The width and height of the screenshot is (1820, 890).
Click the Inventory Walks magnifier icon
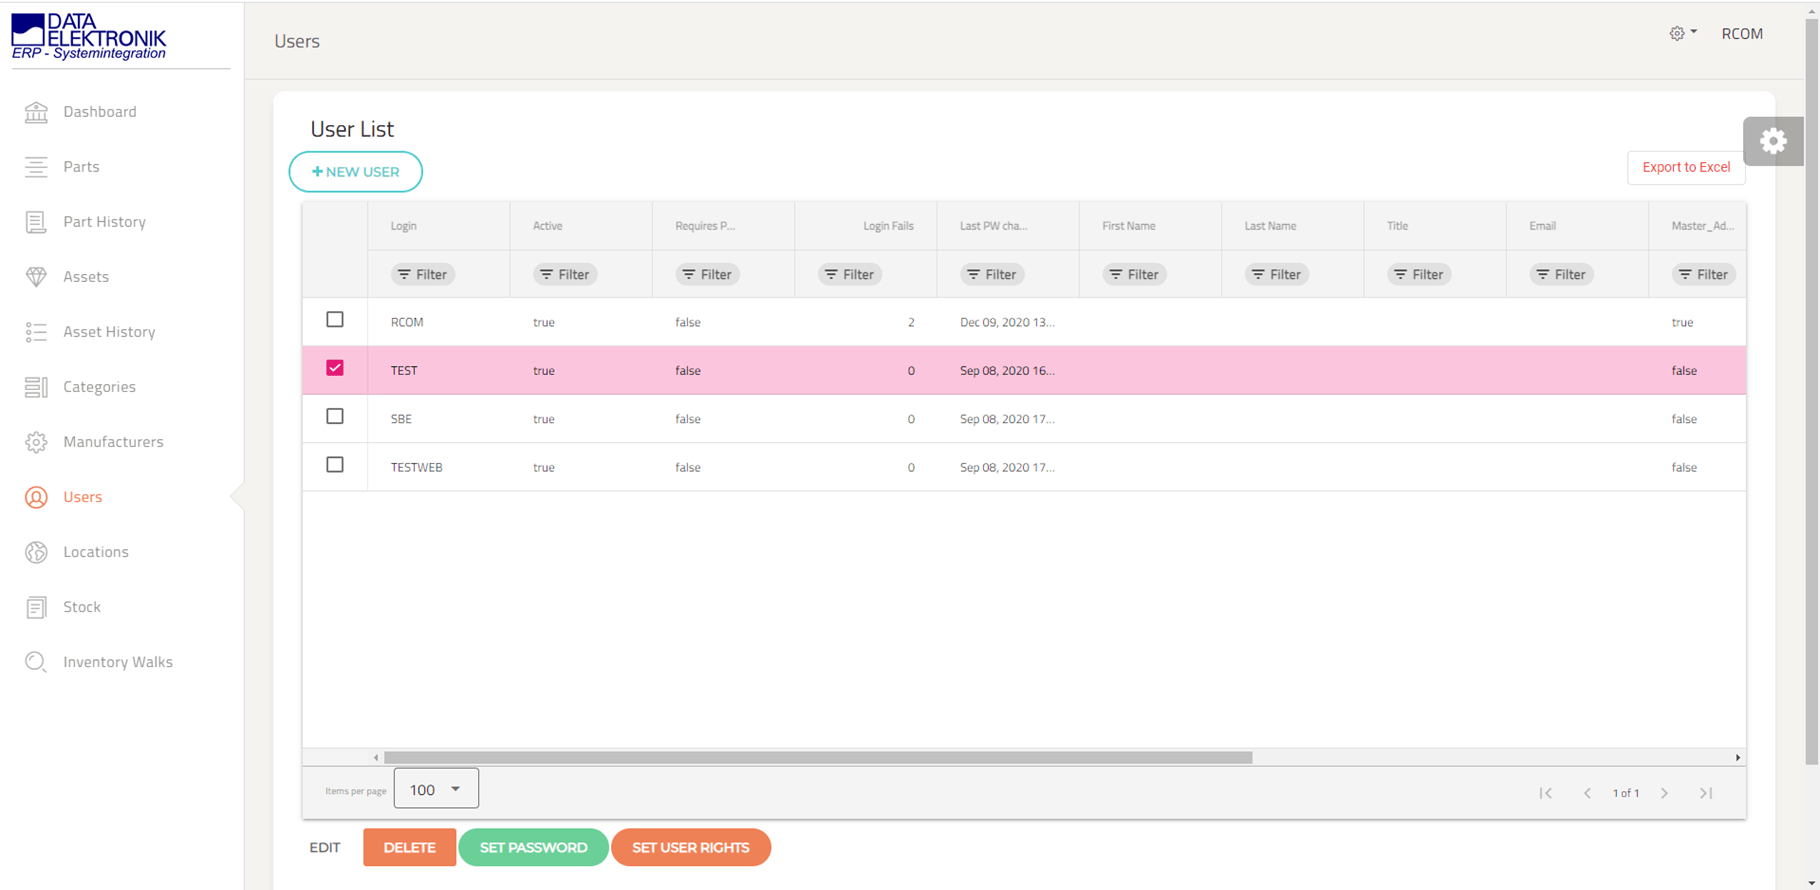point(36,662)
